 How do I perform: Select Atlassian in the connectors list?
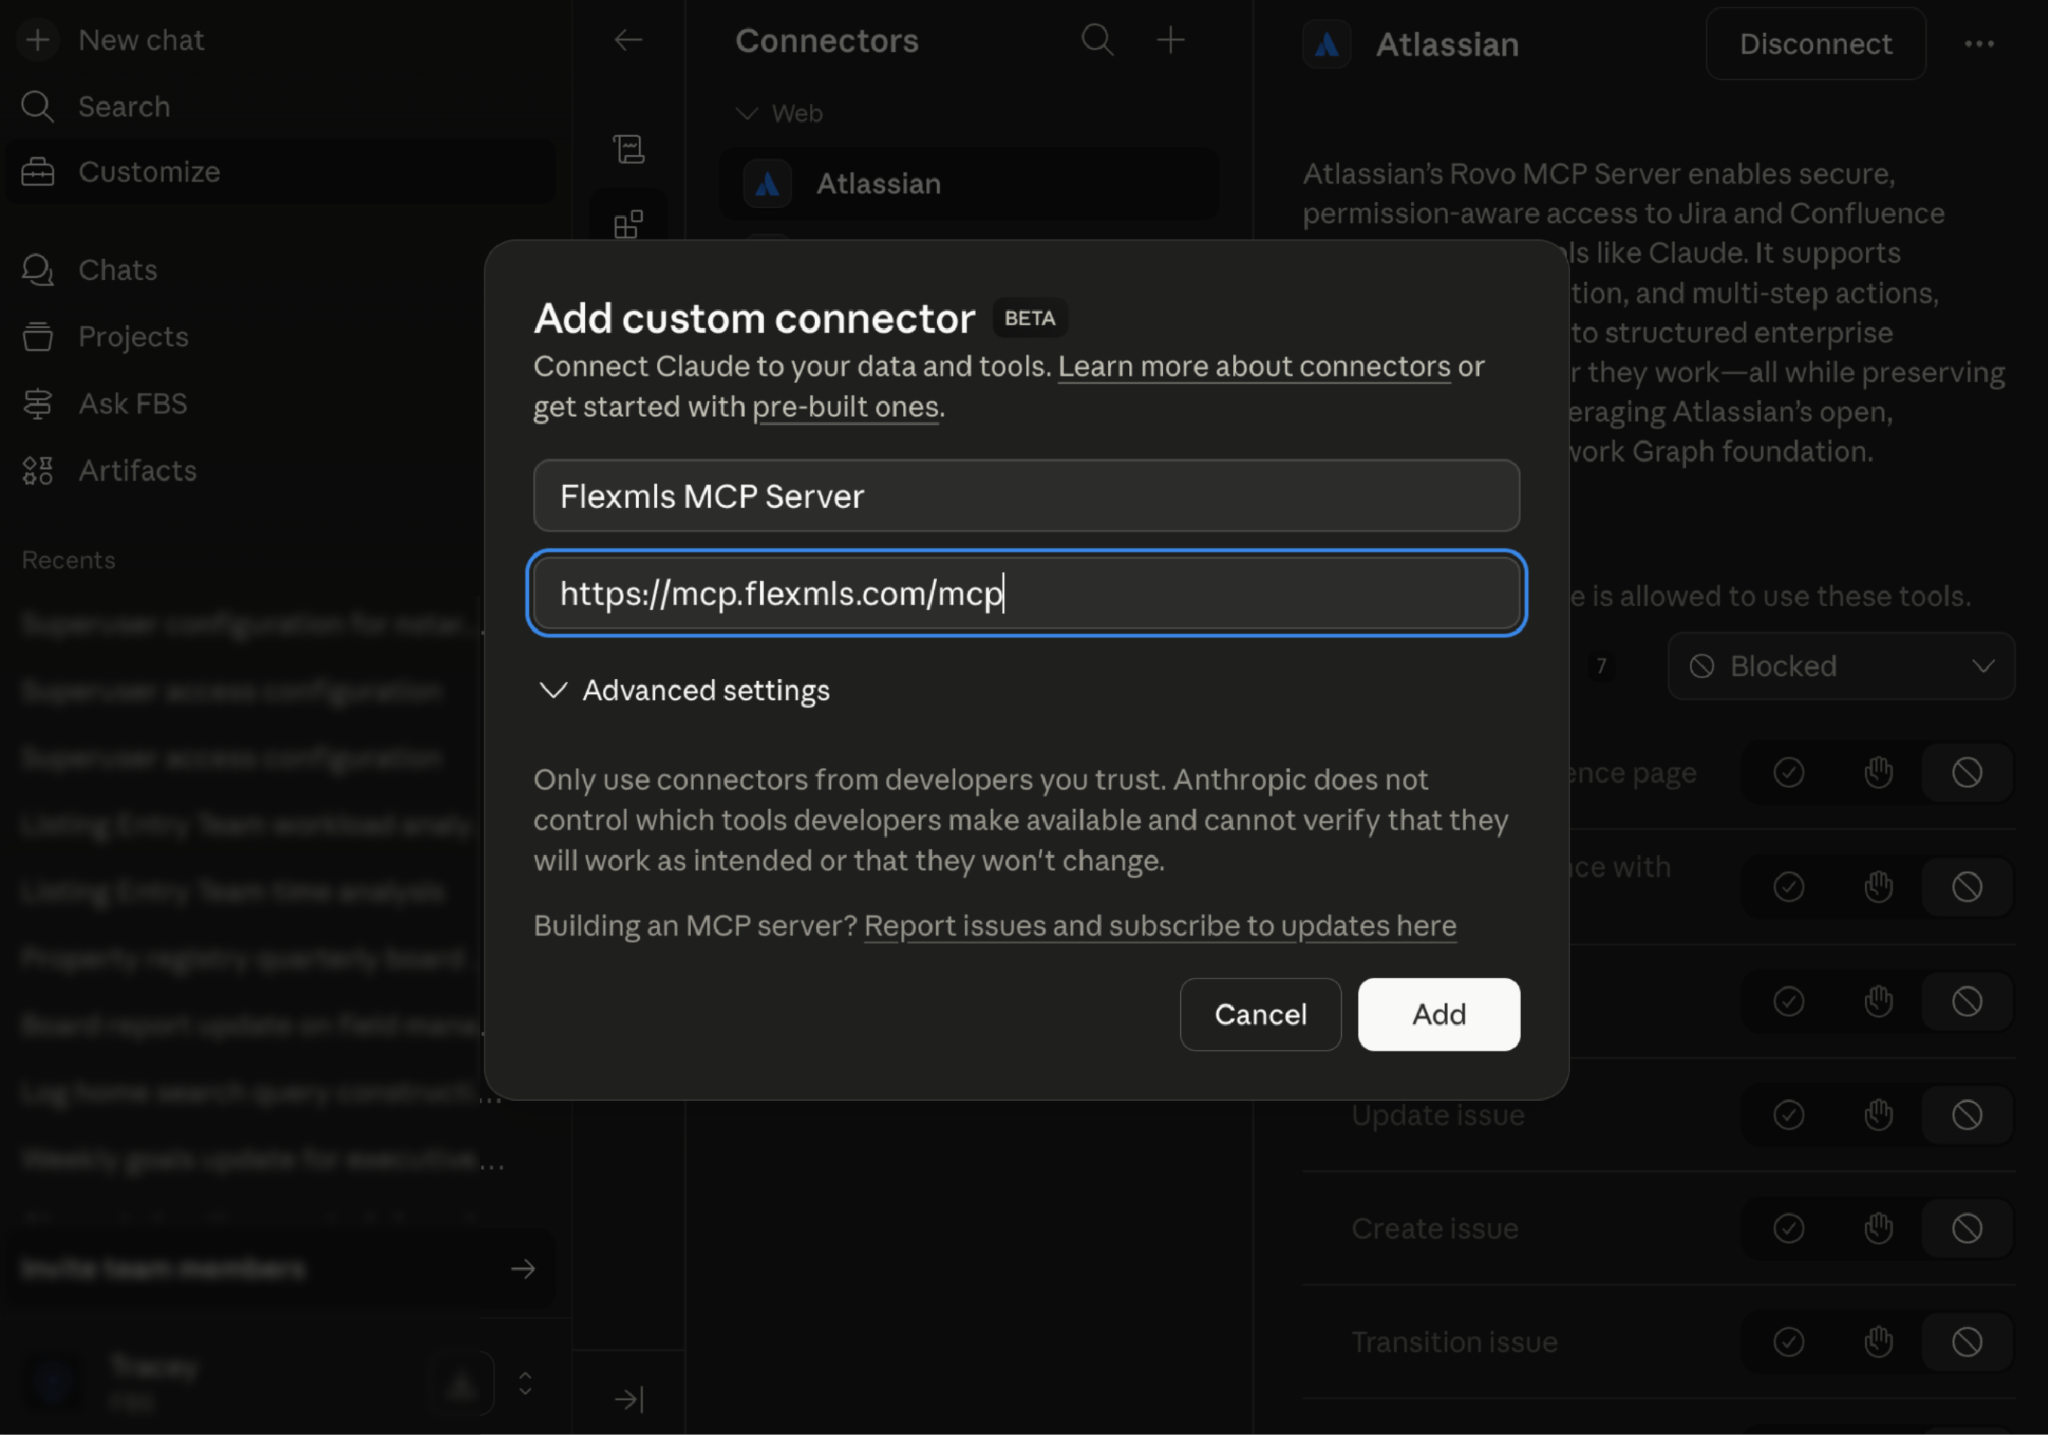click(969, 184)
